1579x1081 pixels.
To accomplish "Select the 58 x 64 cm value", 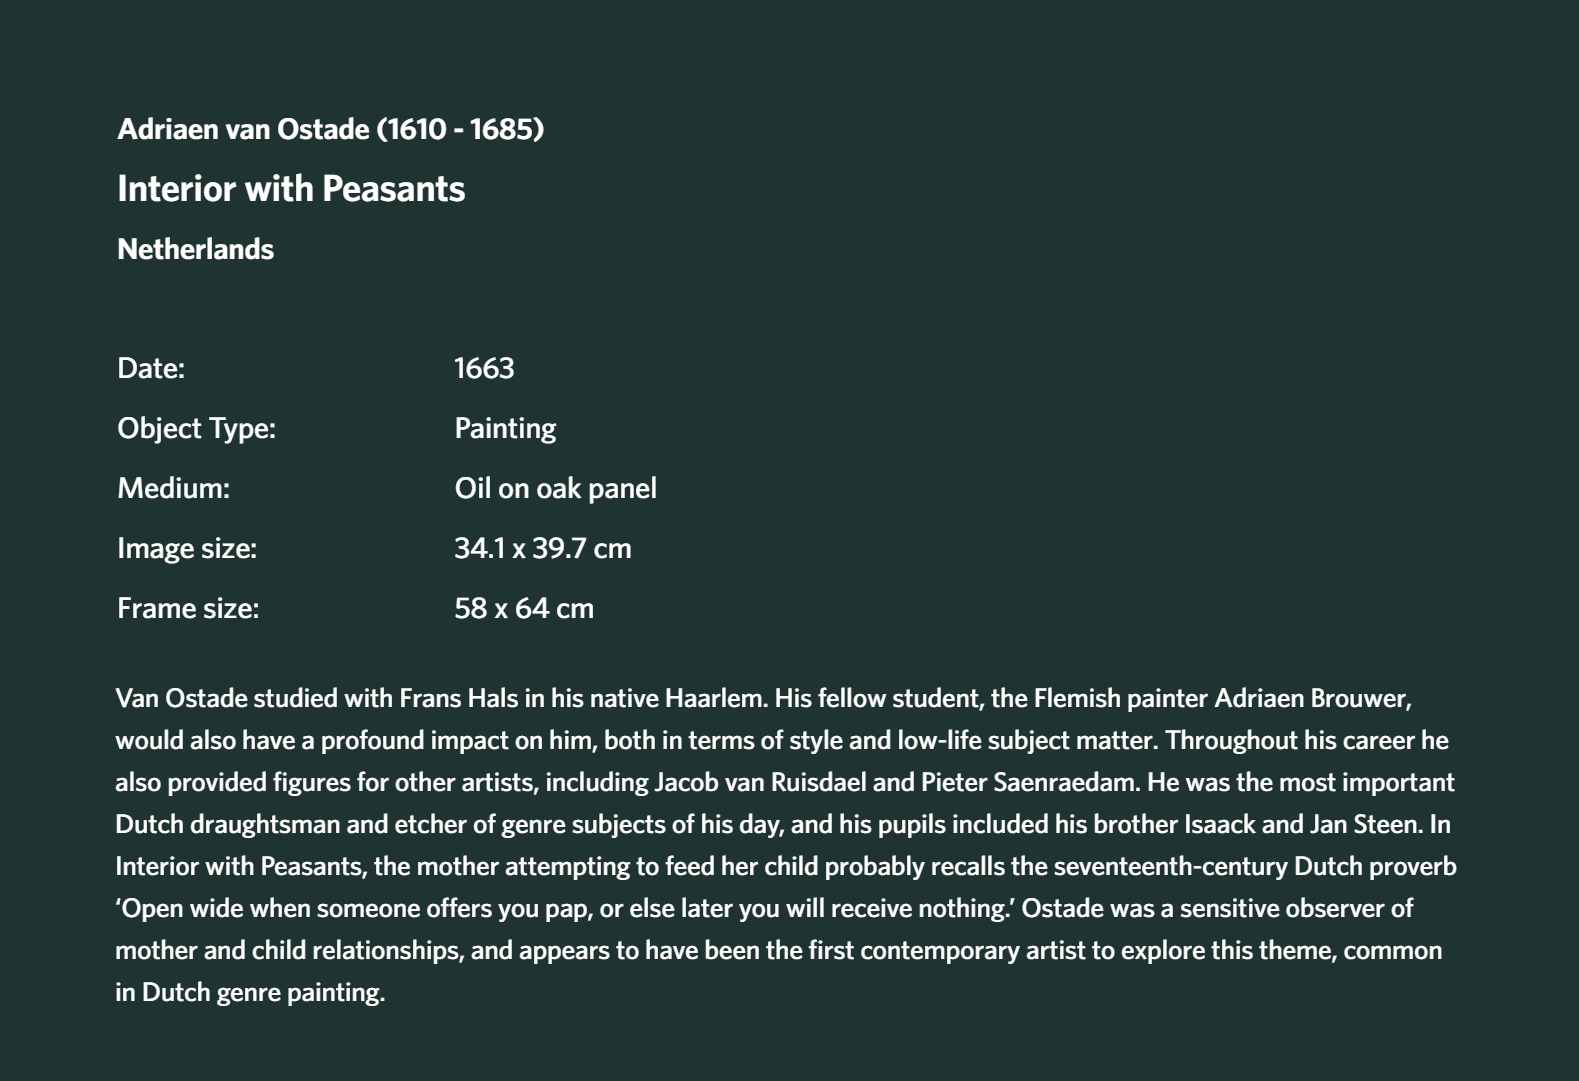I will (x=524, y=608).
